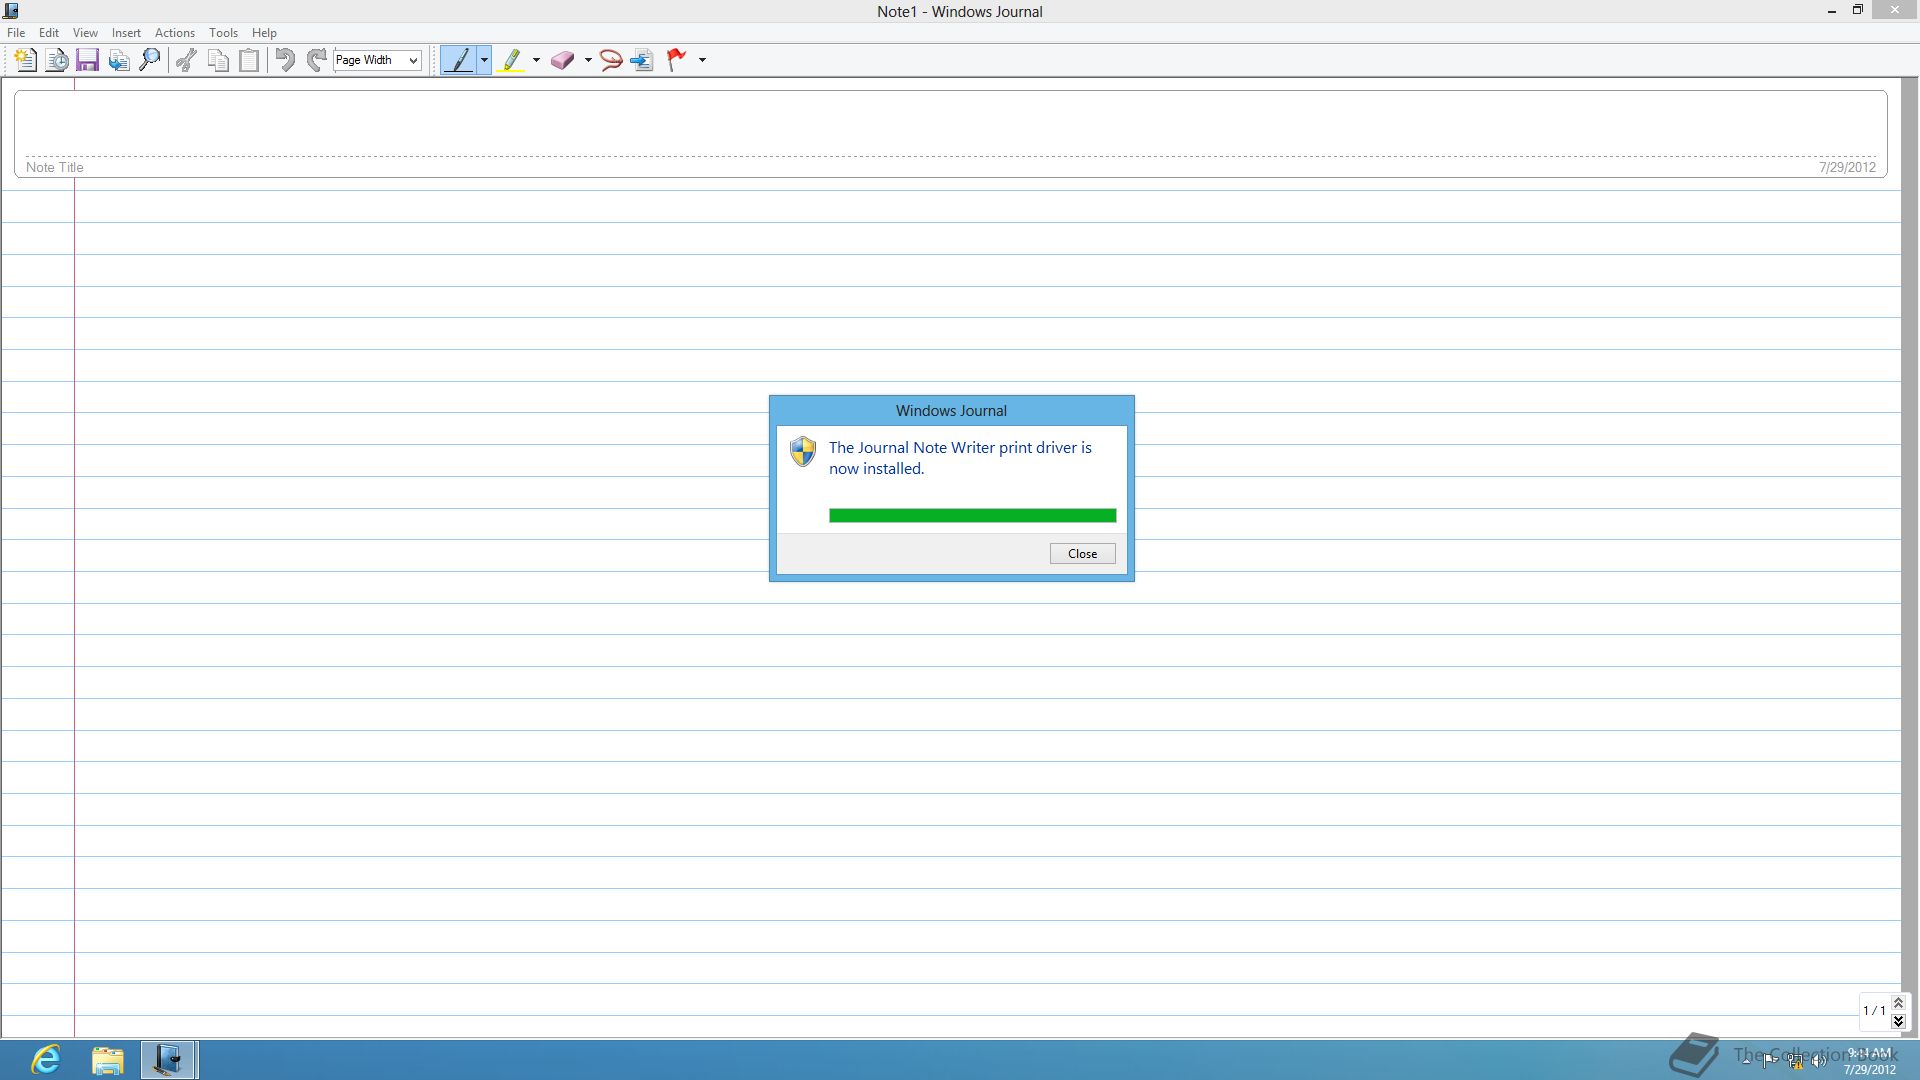Toggle the Pen tool on
The height and width of the screenshot is (1080, 1920).
pyautogui.click(x=458, y=60)
